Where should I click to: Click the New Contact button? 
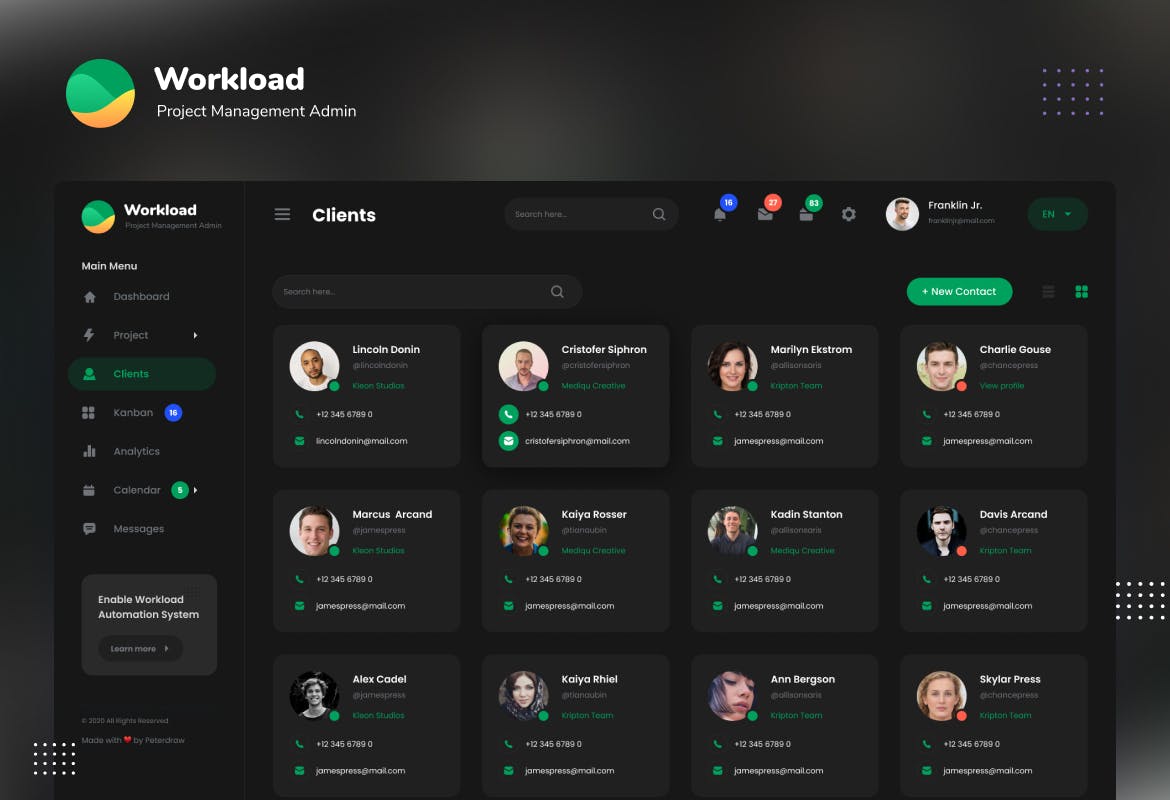tap(960, 292)
